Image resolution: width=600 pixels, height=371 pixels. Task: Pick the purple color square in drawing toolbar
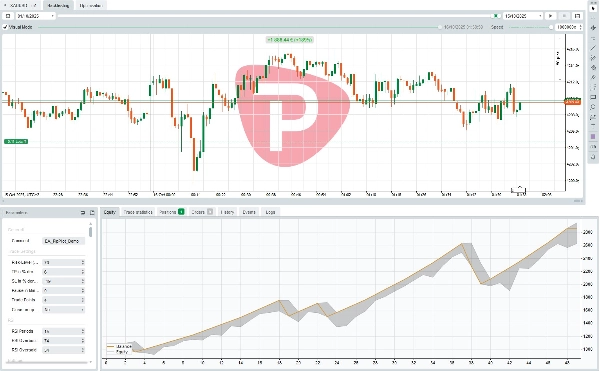click(x=593, y=137)
